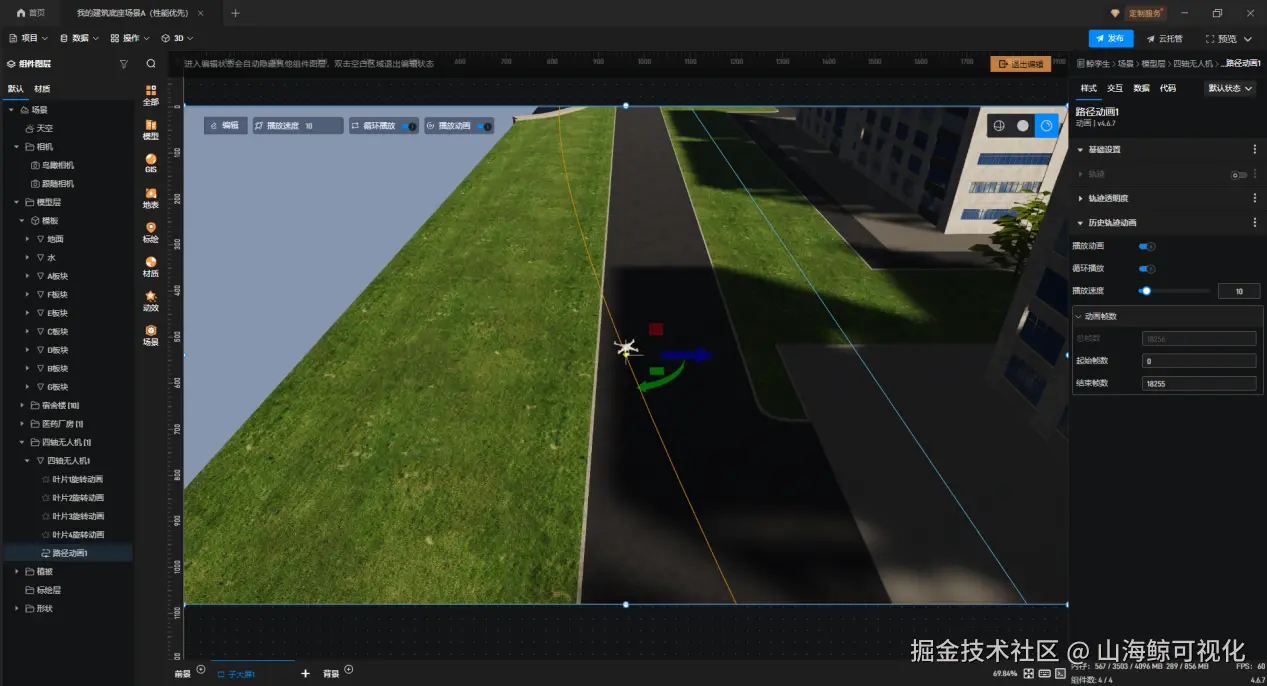Toggle 播放动画 switch in viewport toolbar
The height and width of the screenshot is (686, 1267).
483,126
